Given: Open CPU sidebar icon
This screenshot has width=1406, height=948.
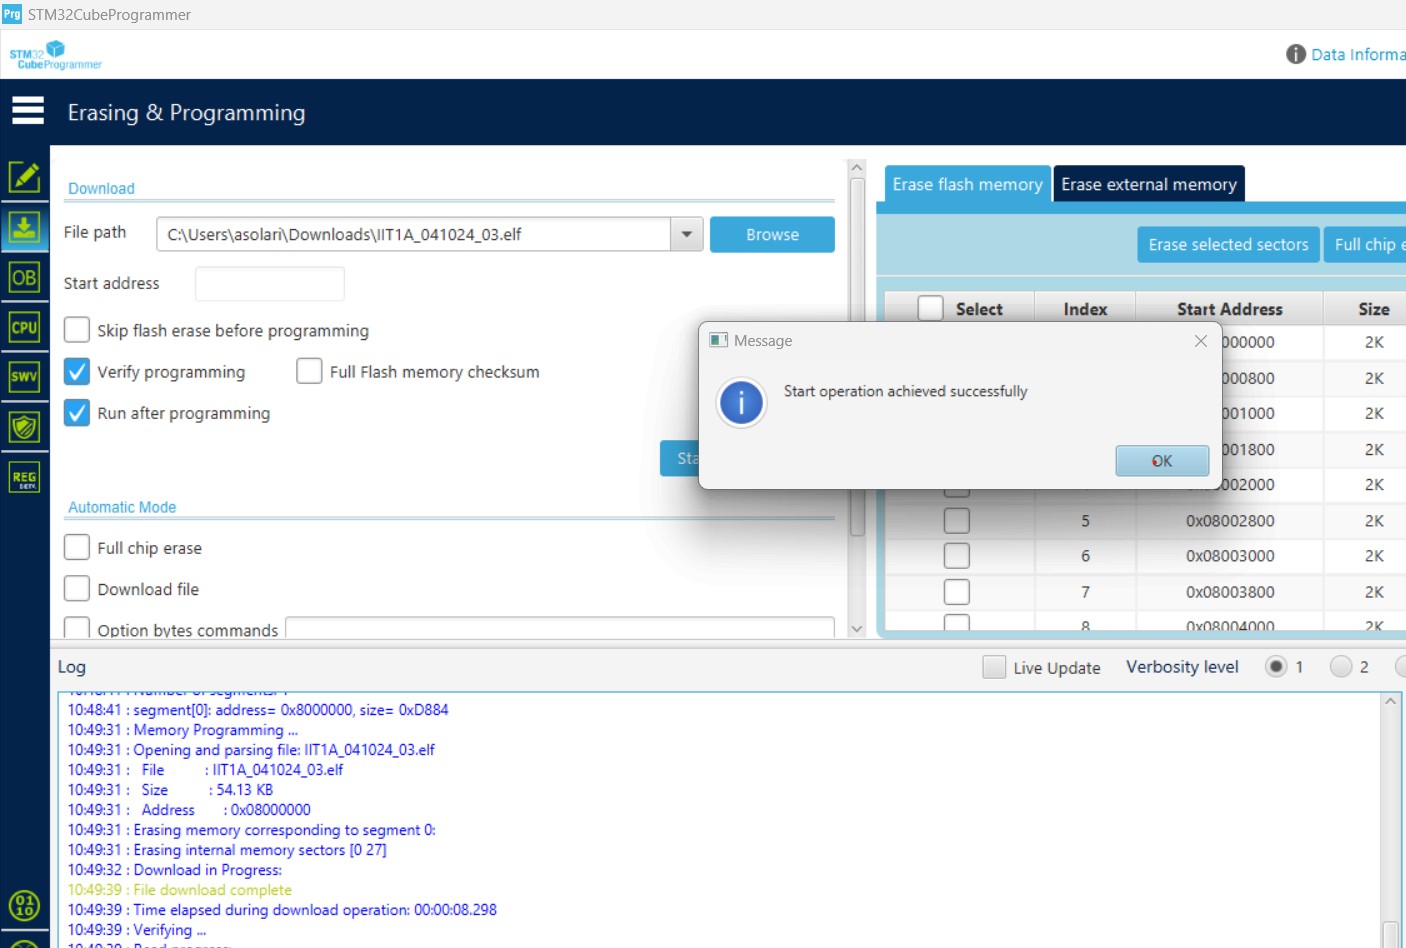Looking at the screenshot, I should point(24,327).
